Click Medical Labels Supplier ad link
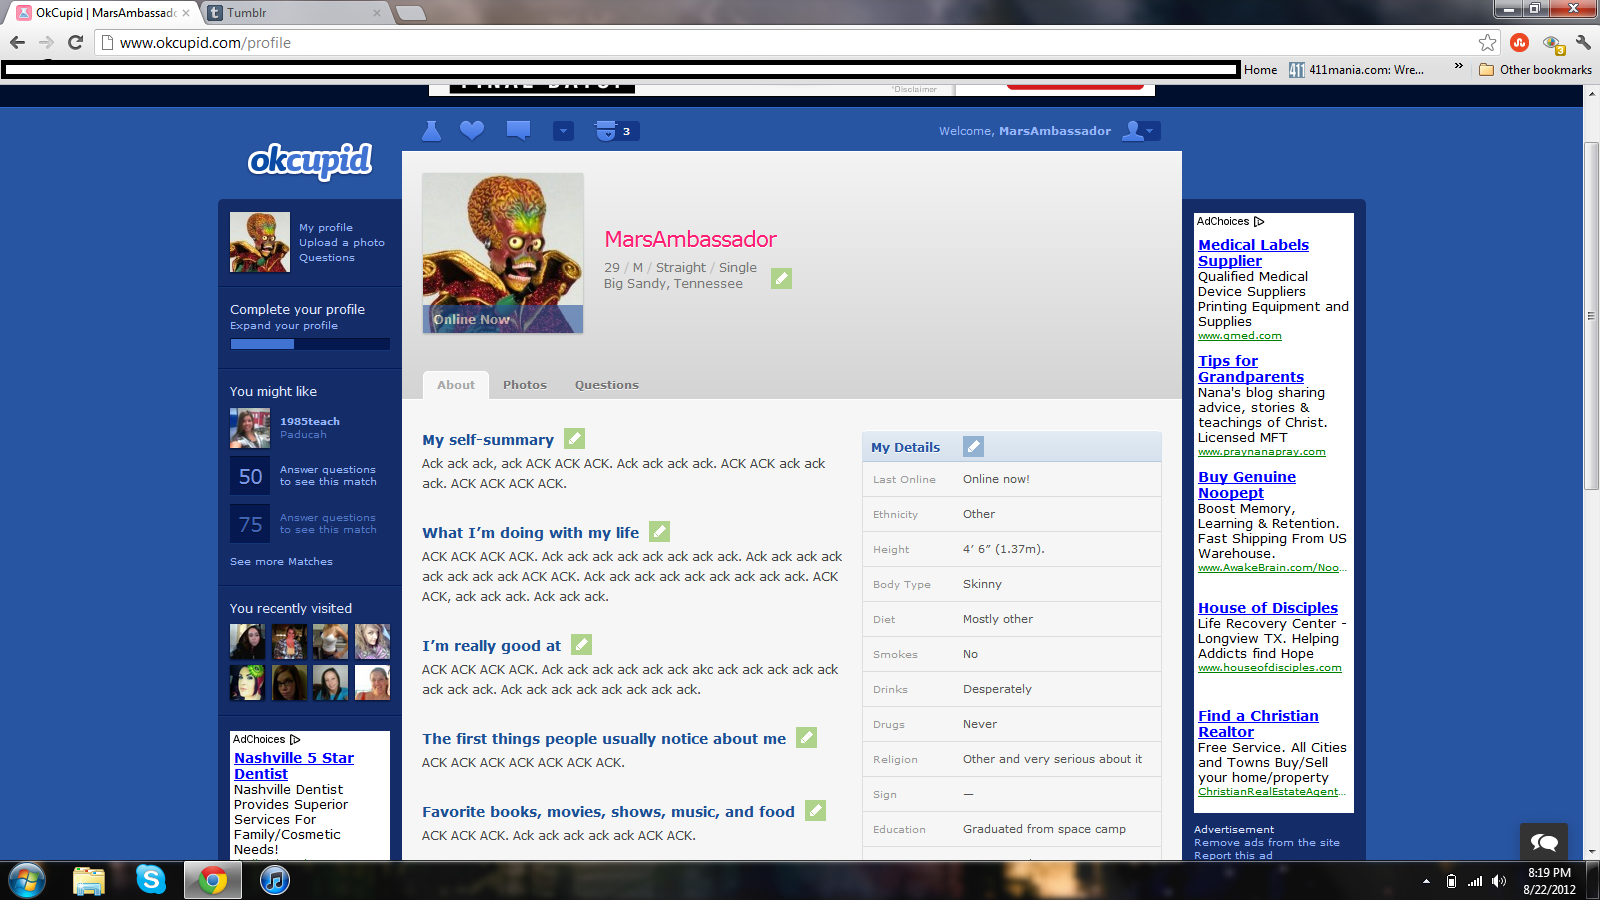The image size is (1600, 900). pyautogui.click(x=1253, y=253)
